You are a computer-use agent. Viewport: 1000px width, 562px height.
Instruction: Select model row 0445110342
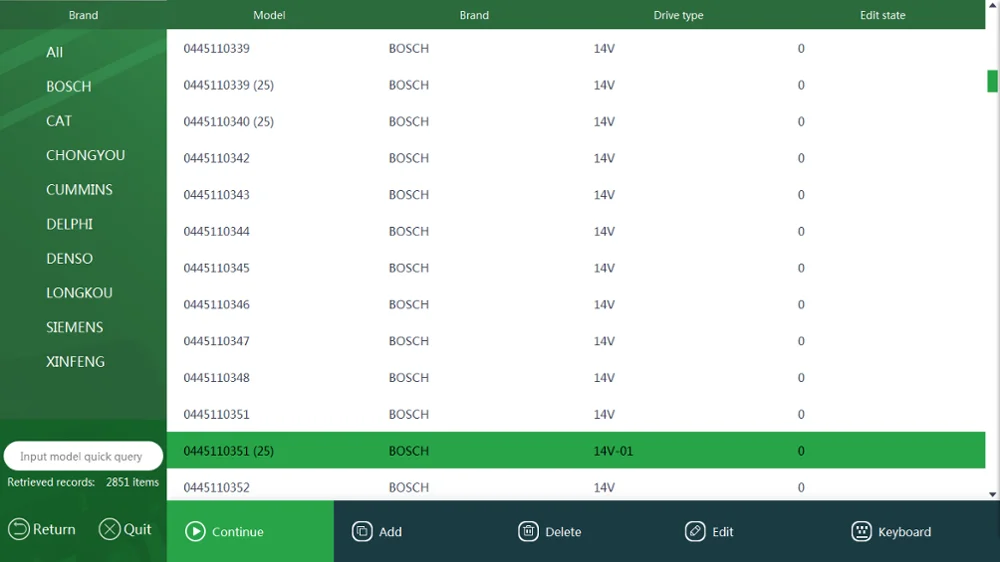(x=576, y=158)
